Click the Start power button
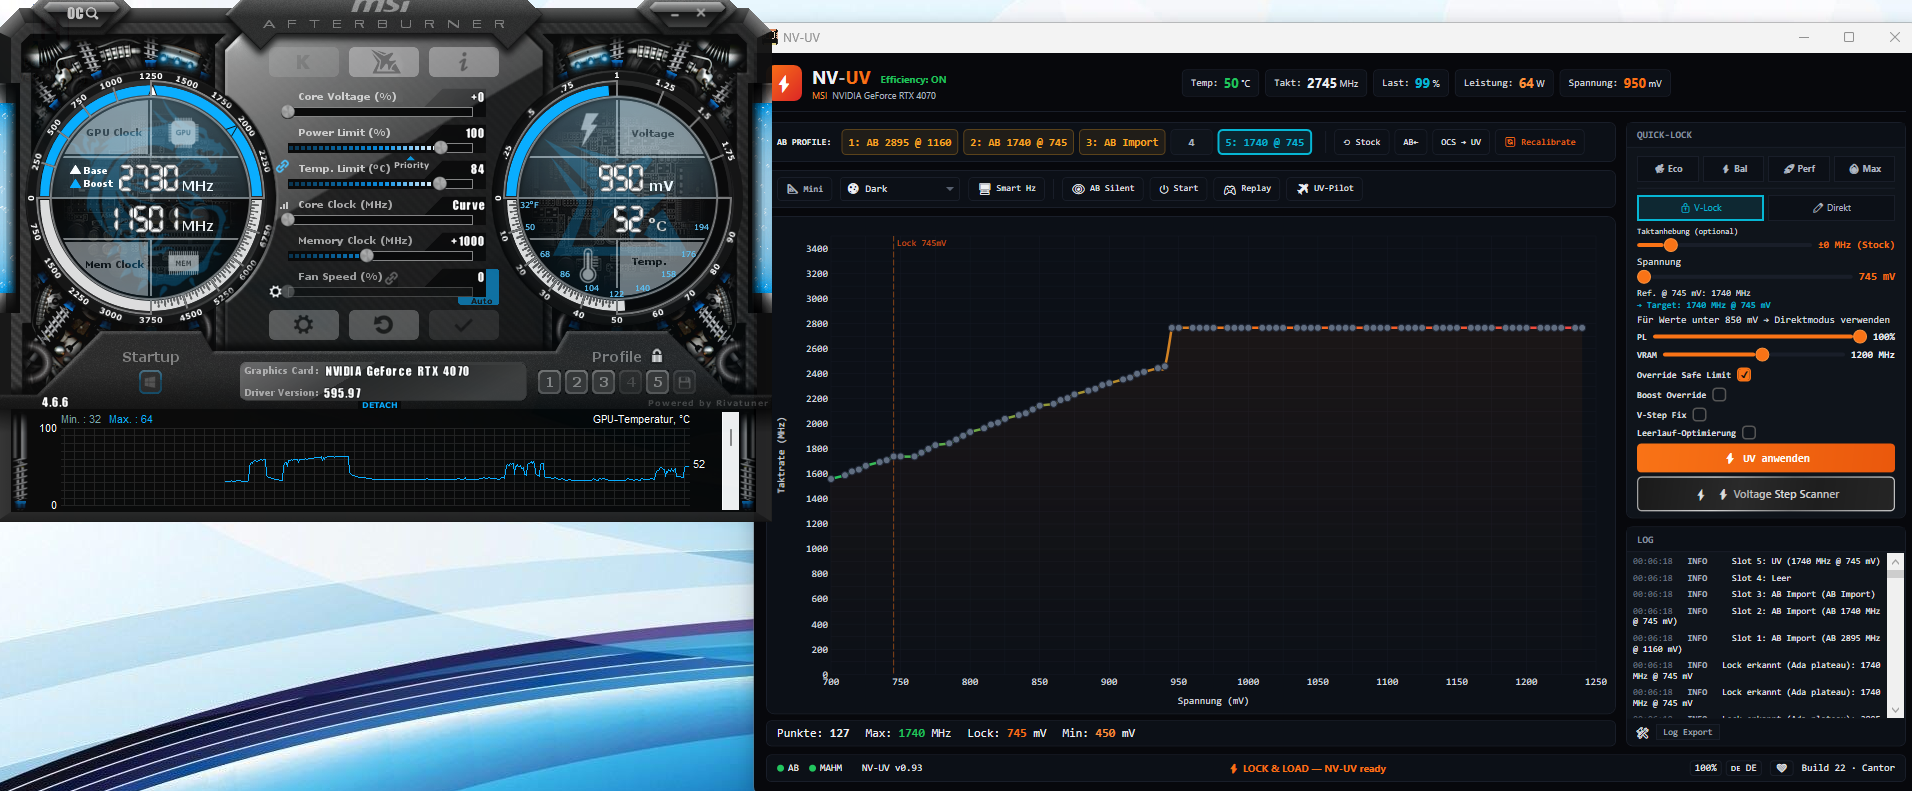 coord(1178,188)
